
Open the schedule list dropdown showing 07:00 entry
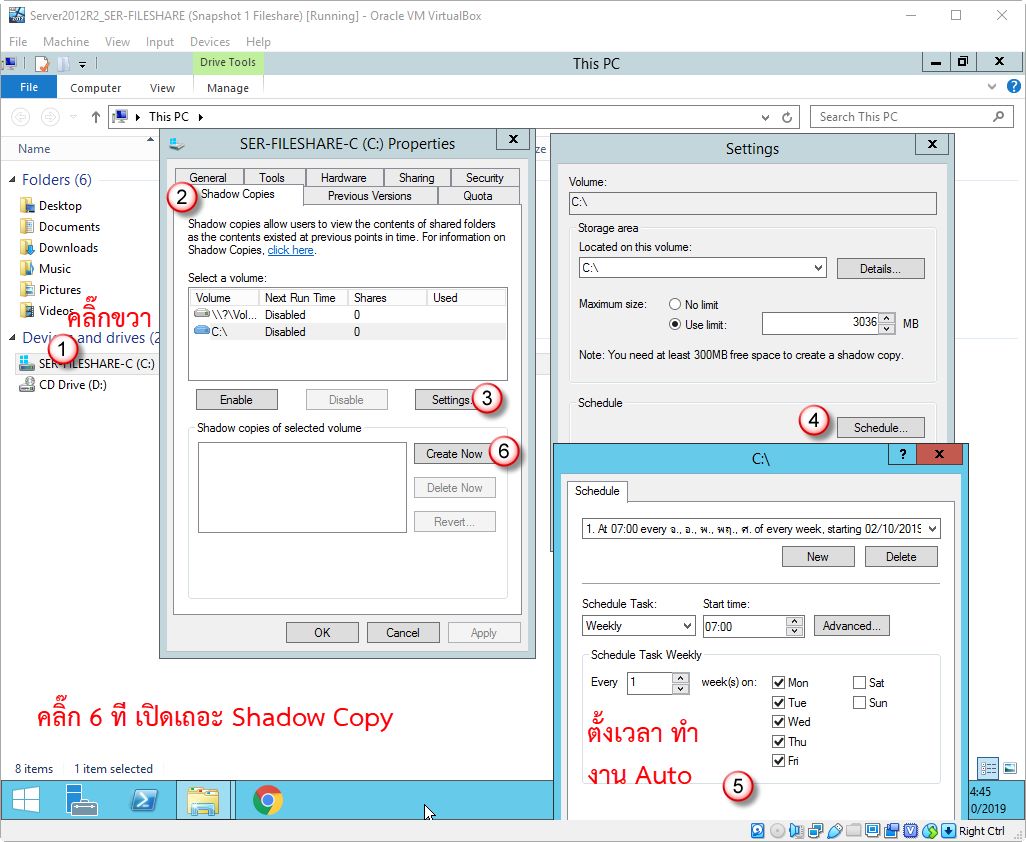tap(932, 528)
